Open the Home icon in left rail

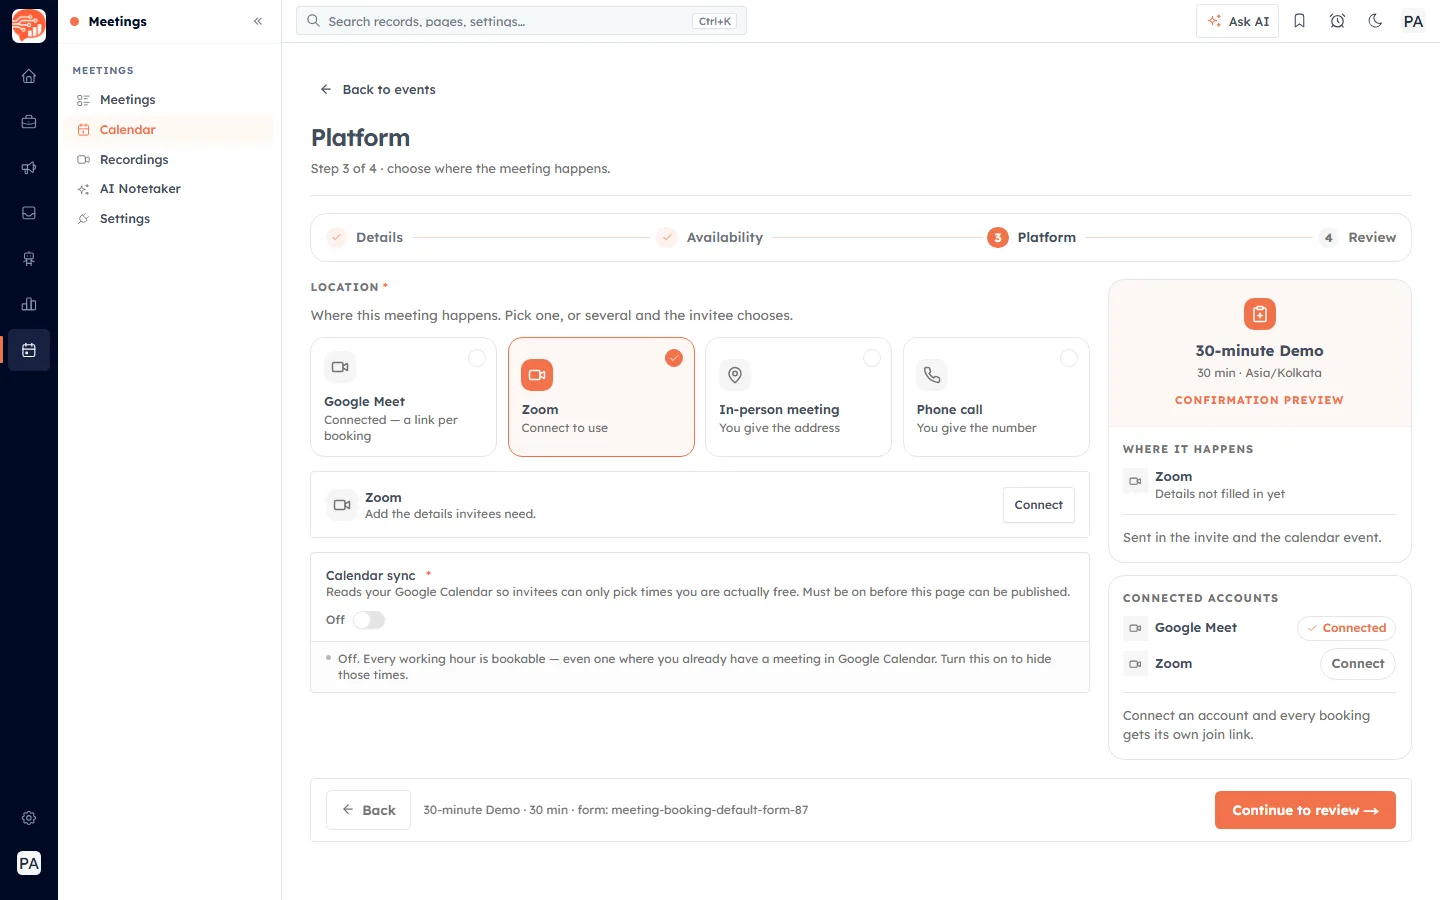pos(29,76)
